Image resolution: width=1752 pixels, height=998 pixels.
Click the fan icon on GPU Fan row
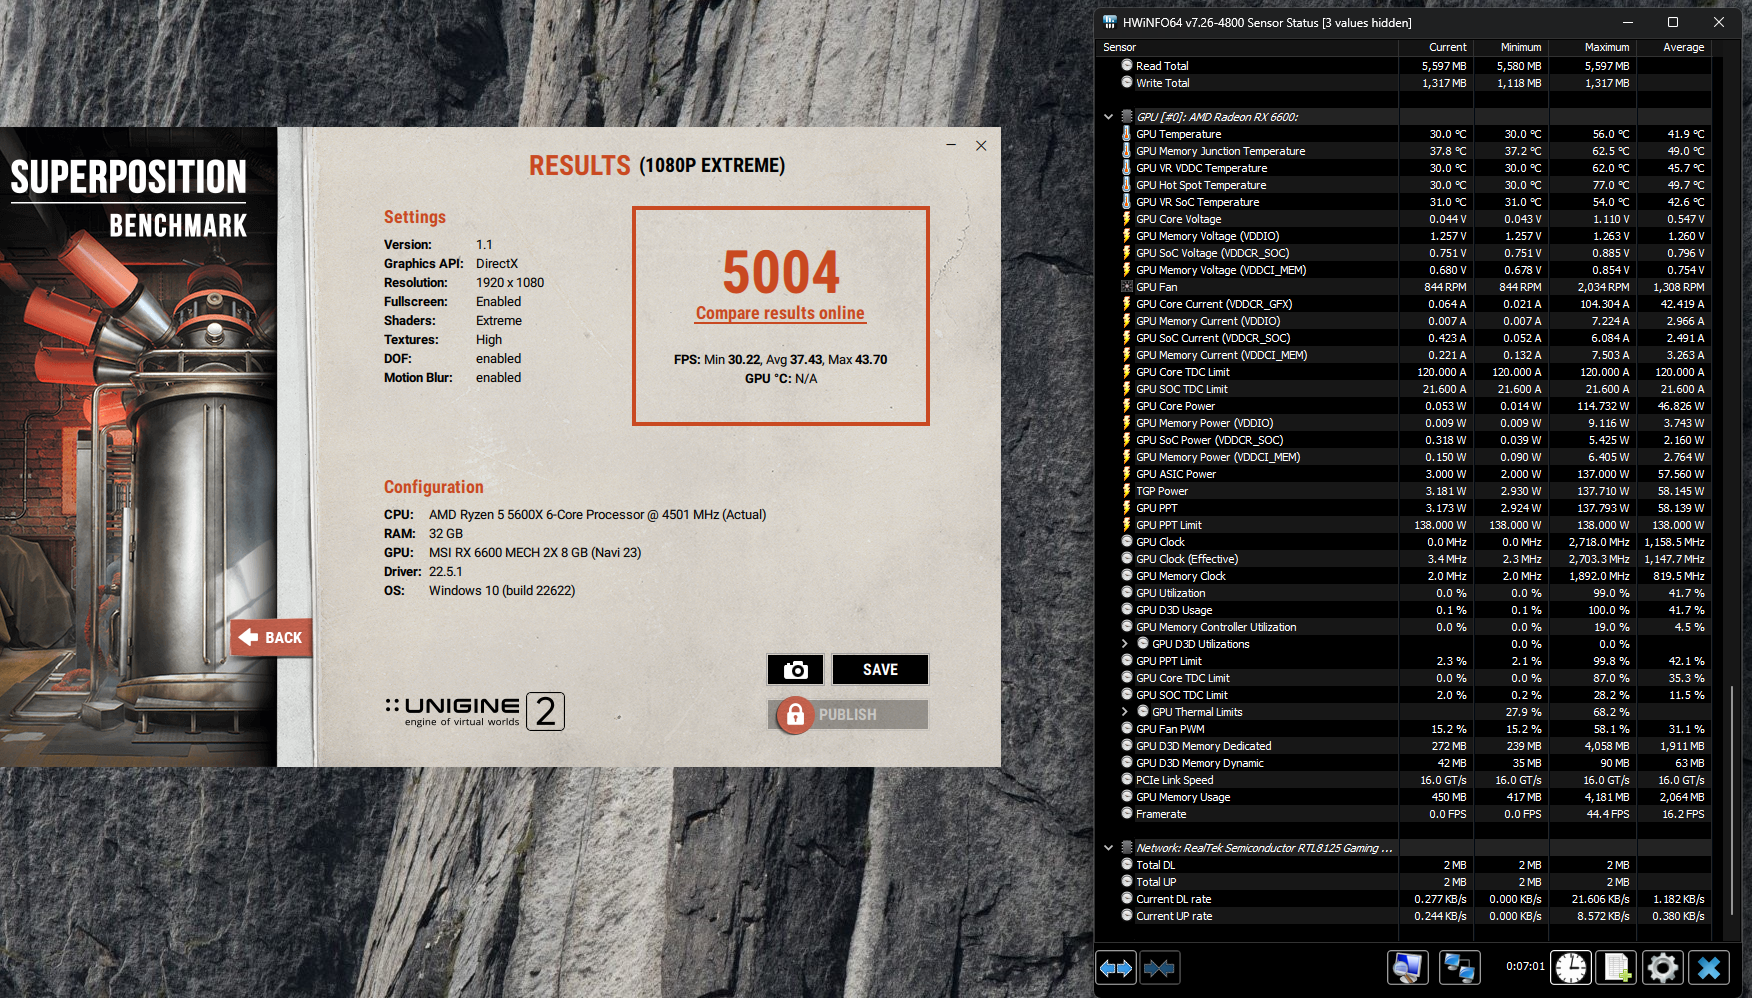pyautogui.click(x=1127, y=287)
